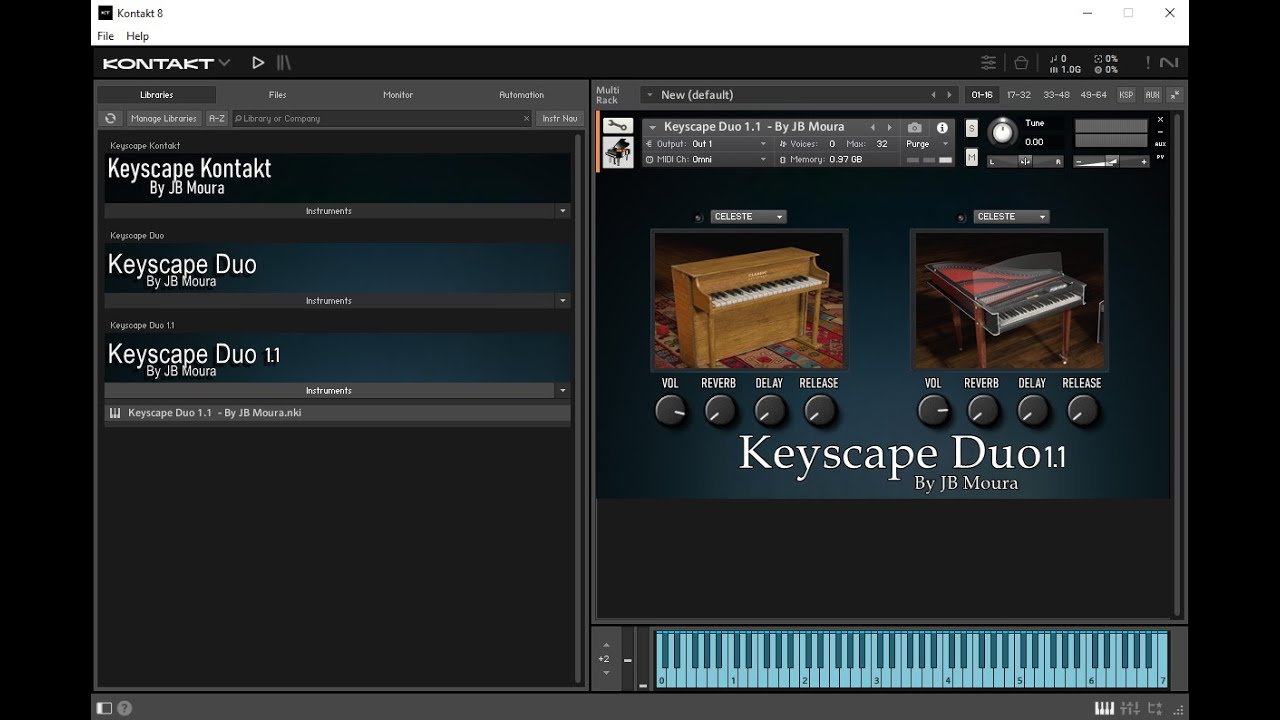Toggle the sidebar panel icon at bottom-left
This screenshot has width=1280, height=720.
[104, 708]
